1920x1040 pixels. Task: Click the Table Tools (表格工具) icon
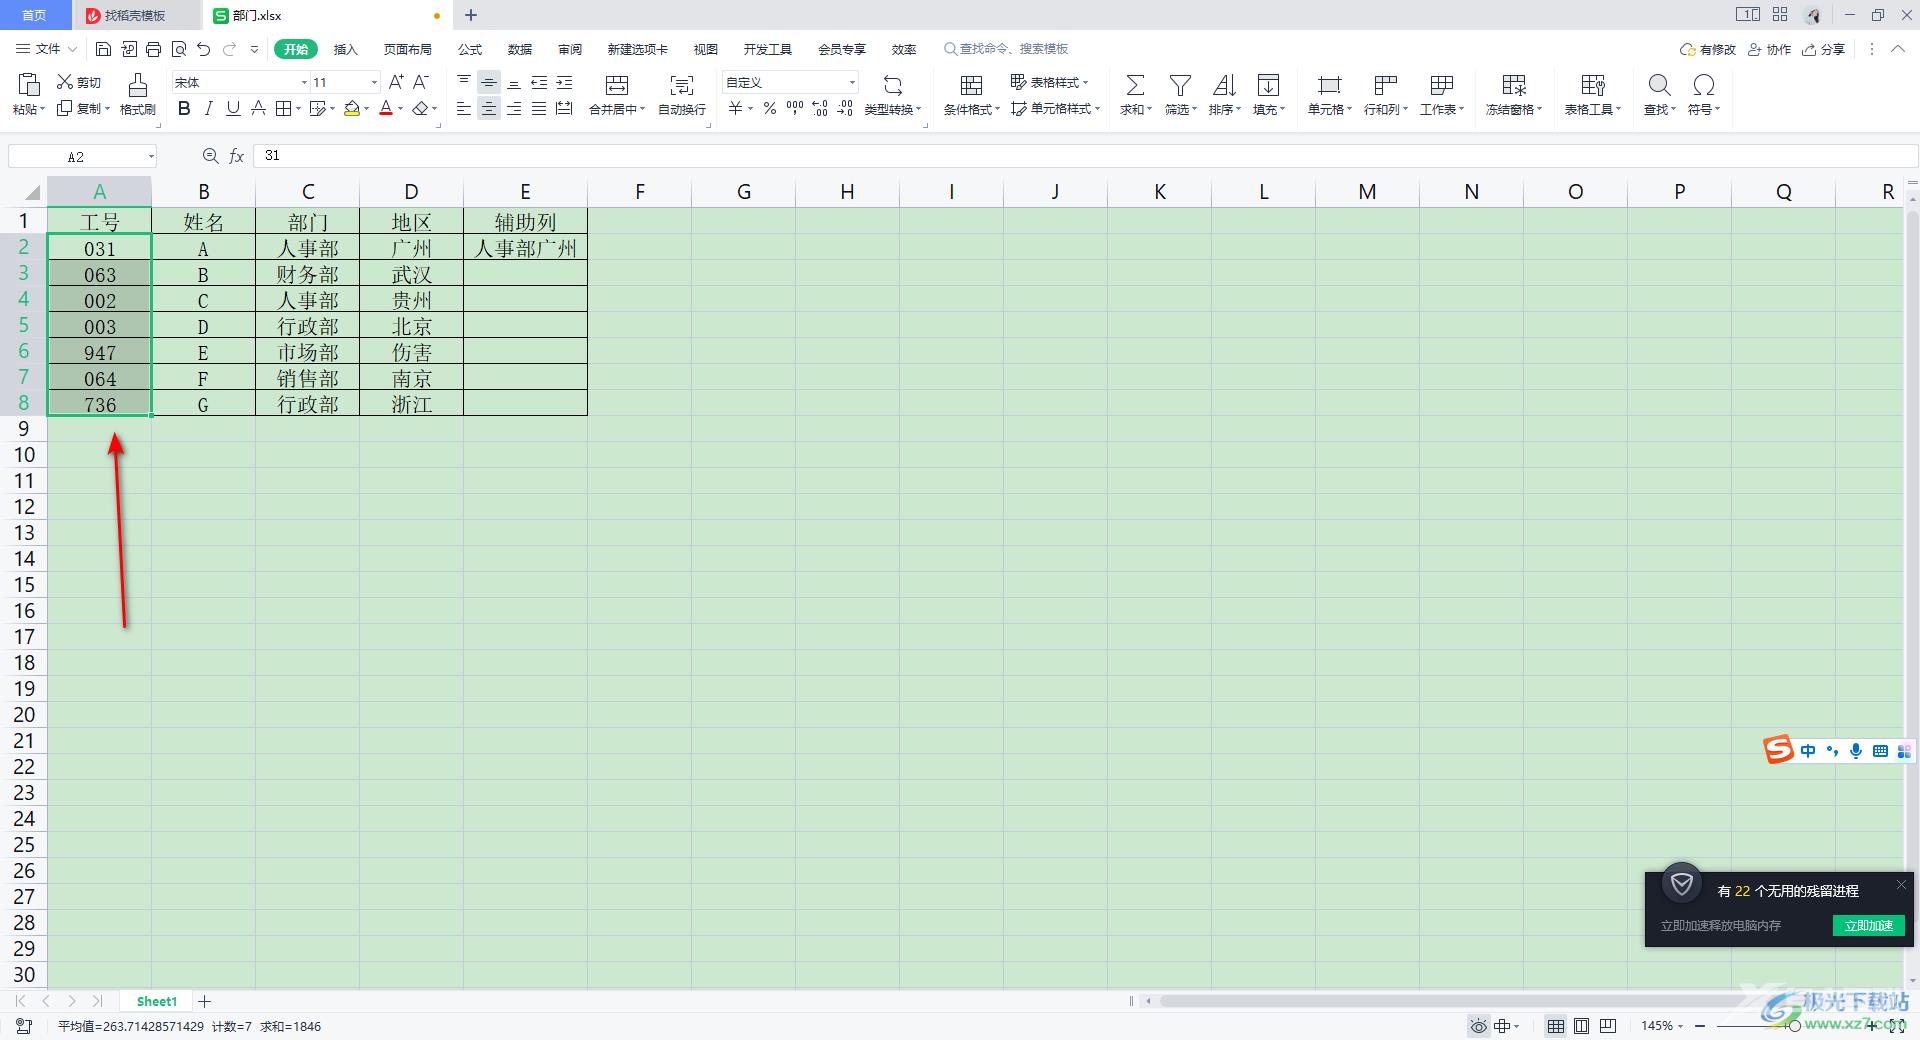point(1593,85)
